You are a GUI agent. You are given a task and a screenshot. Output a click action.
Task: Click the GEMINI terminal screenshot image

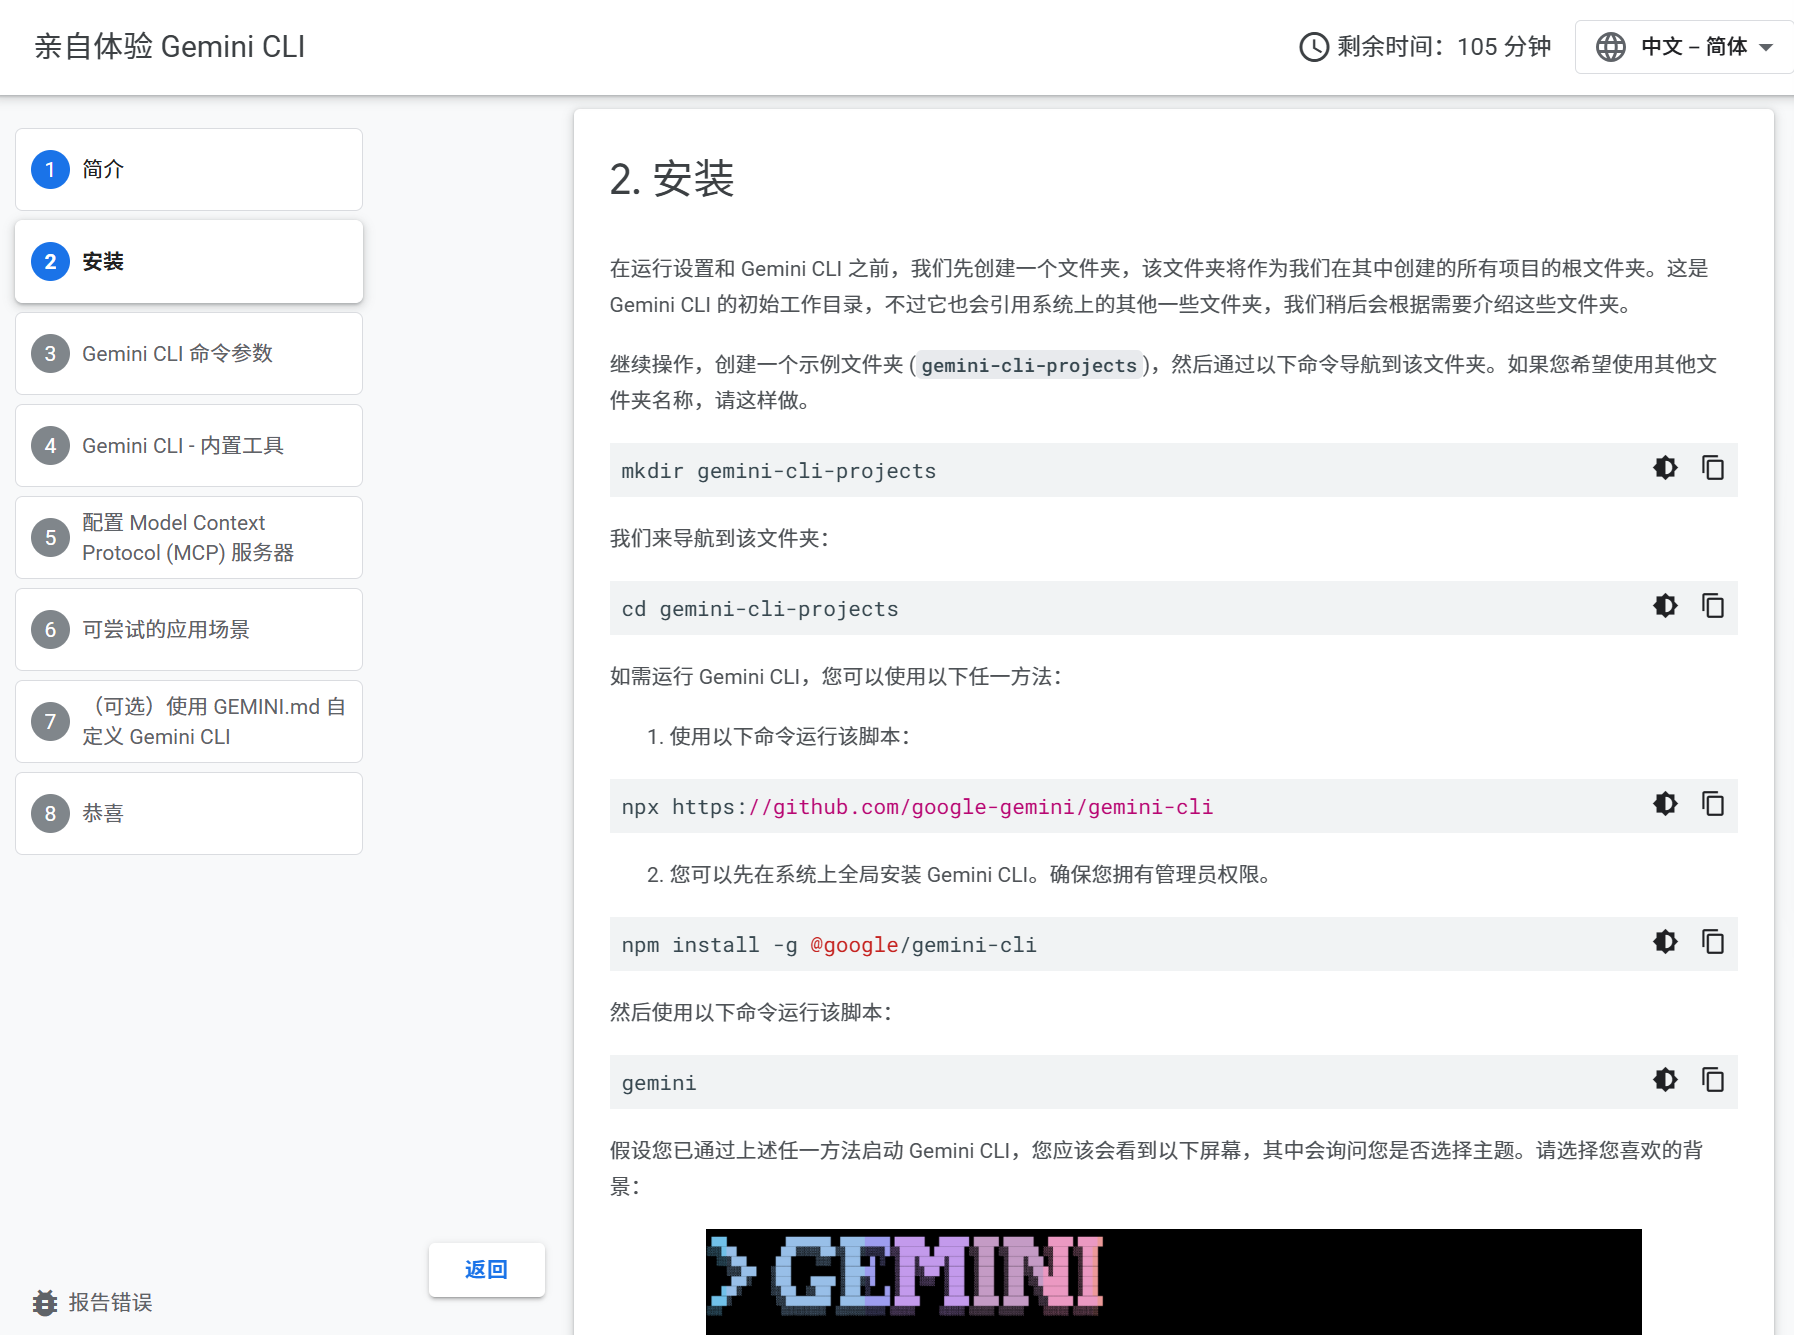(1173, 1280)
